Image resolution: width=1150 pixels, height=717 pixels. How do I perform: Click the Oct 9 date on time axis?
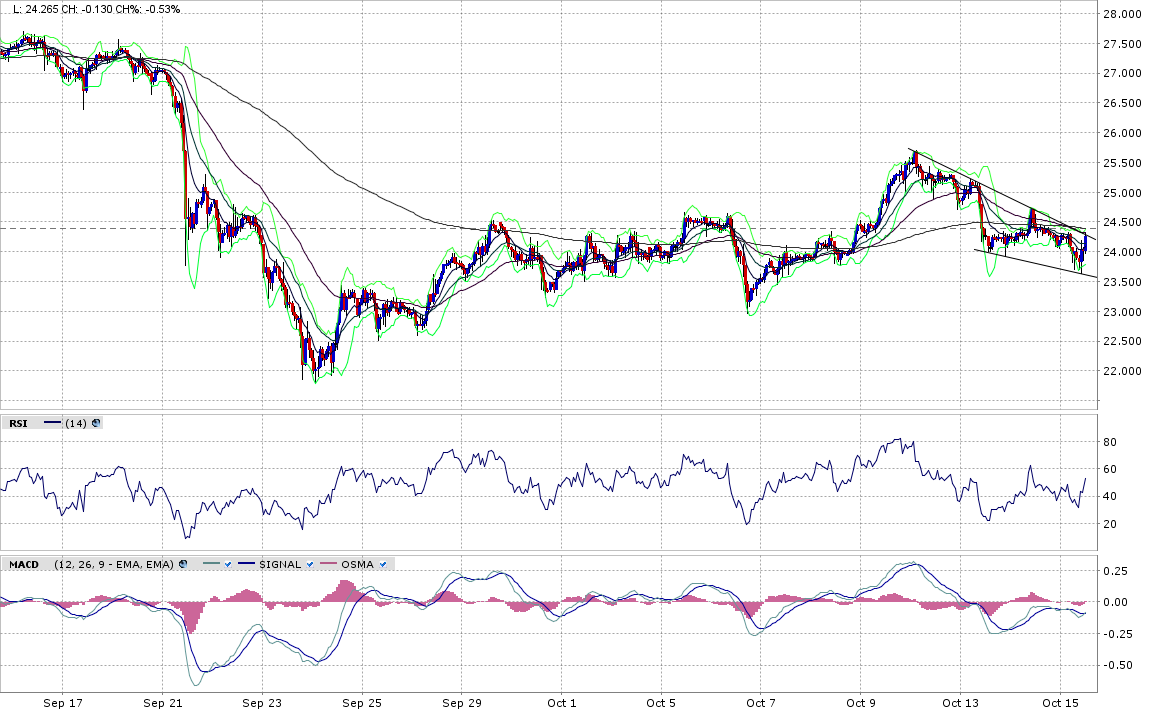[x=860, y=704]
